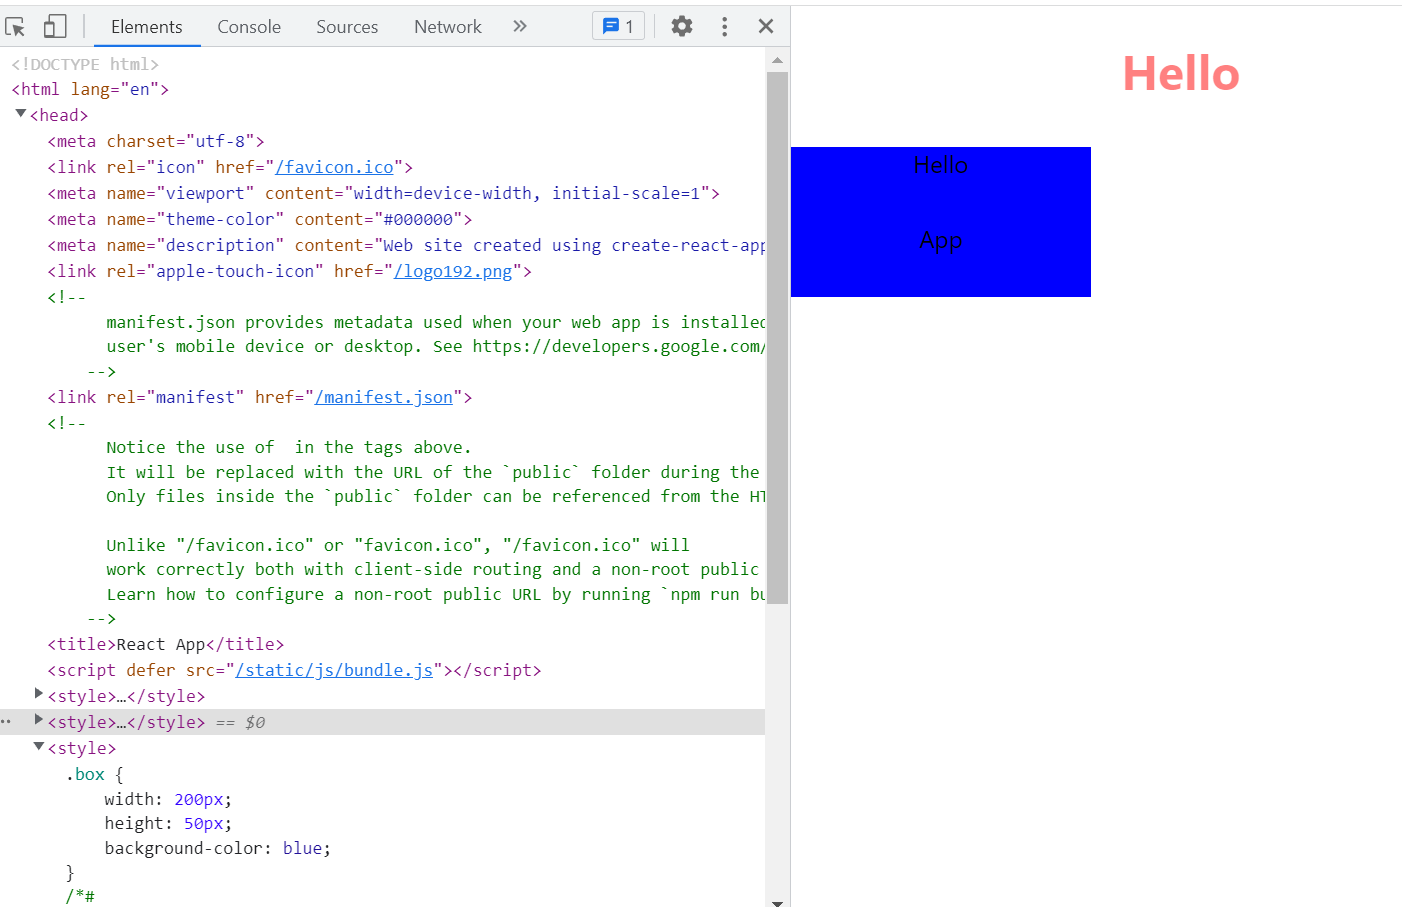Switch to the Sources tab

point(347,27)
